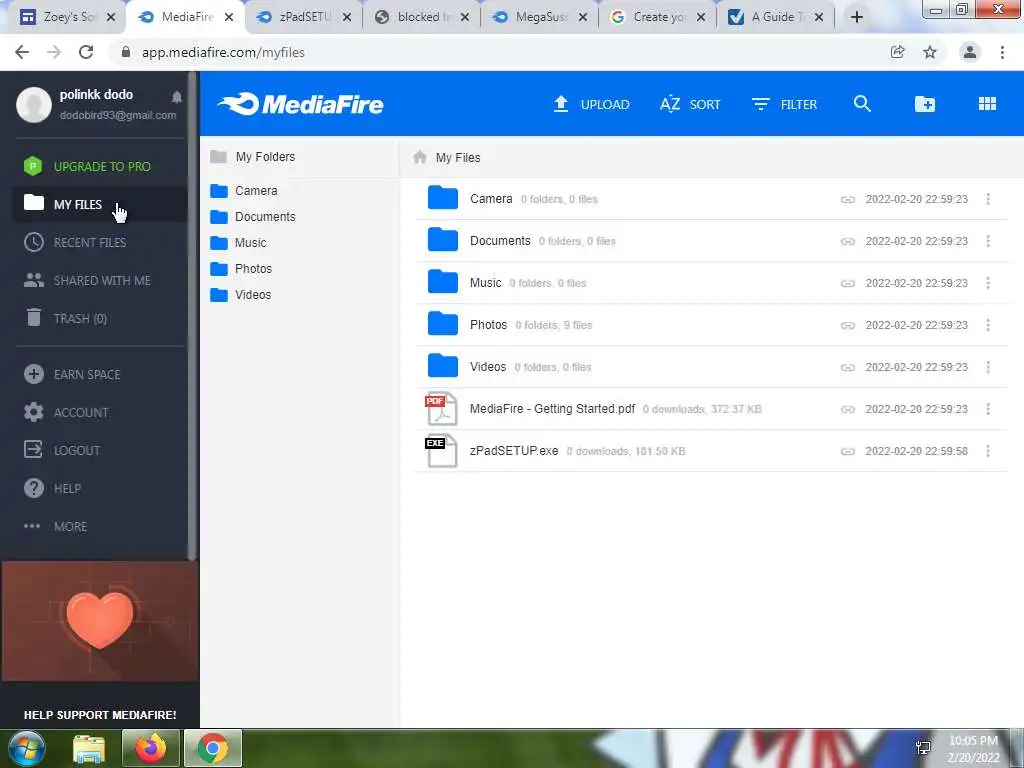1024x768 pixels.
Task: Open the three-dot menu for Documents row
Action: point(988,241)
